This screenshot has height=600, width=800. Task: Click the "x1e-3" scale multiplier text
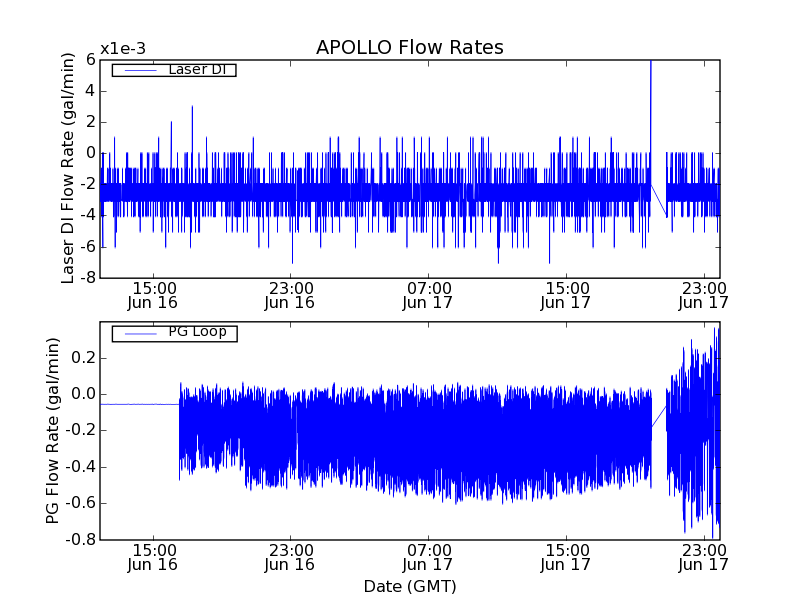click(122, 50)
